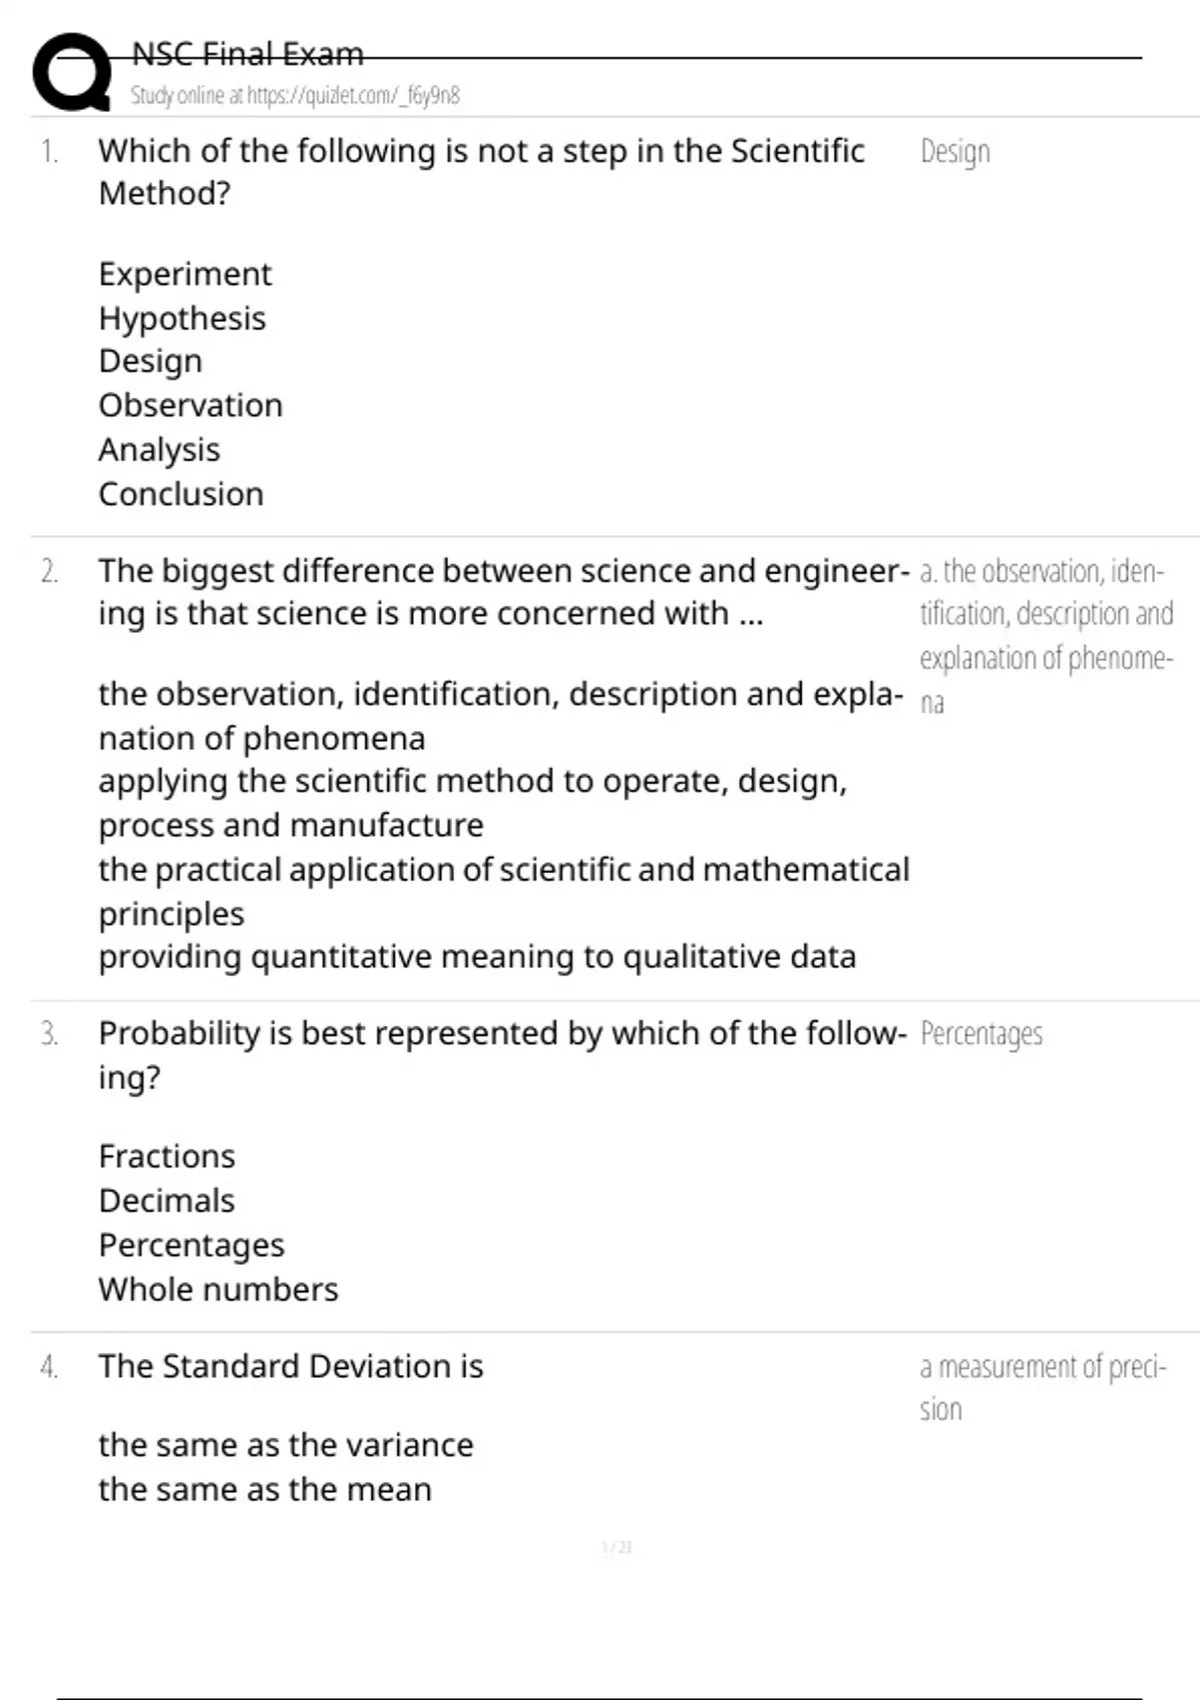The width and height of the screenshot is (1200, 1700).
Task: Click the gray Design answer text
Action: click(955, 152)
